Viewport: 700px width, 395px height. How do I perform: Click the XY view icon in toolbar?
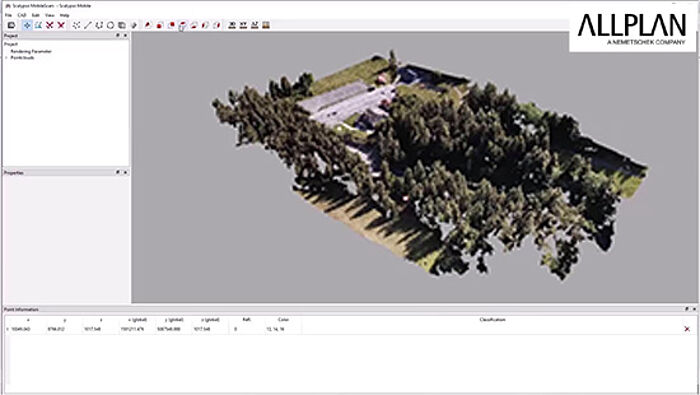tap(243, 25)
